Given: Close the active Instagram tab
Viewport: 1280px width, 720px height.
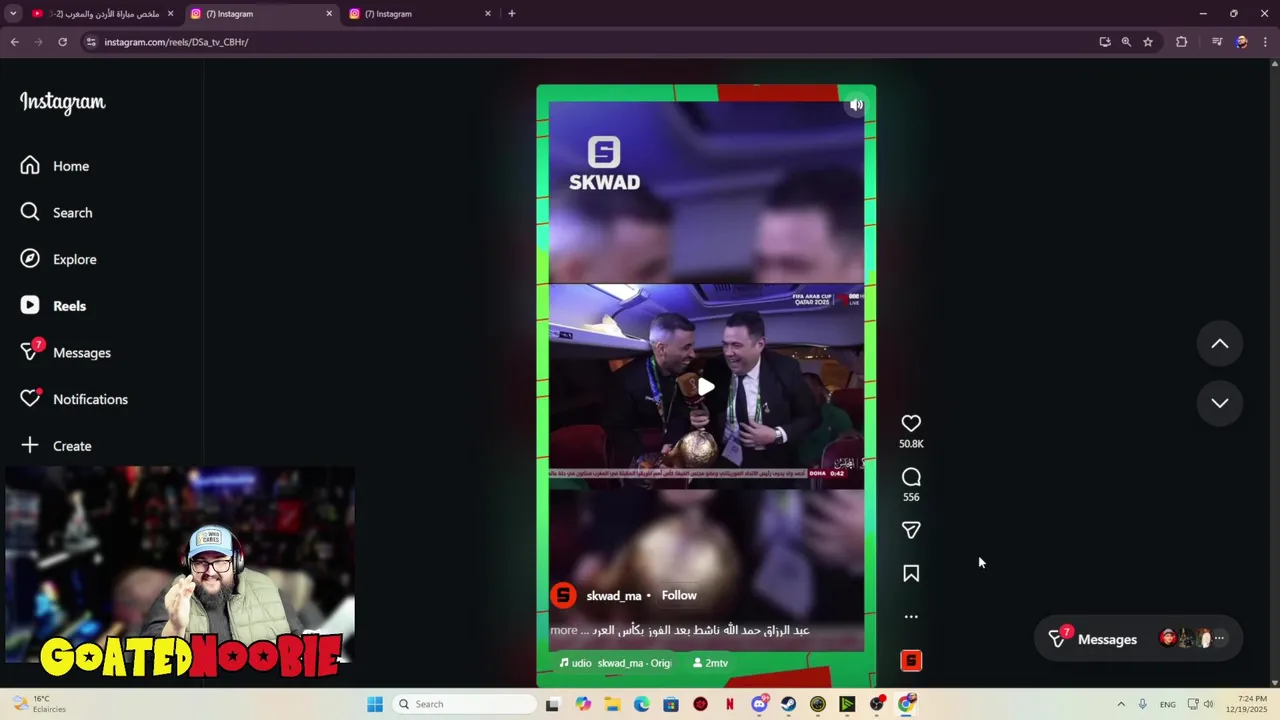Looking at the screenshot, I should point(329,14).
